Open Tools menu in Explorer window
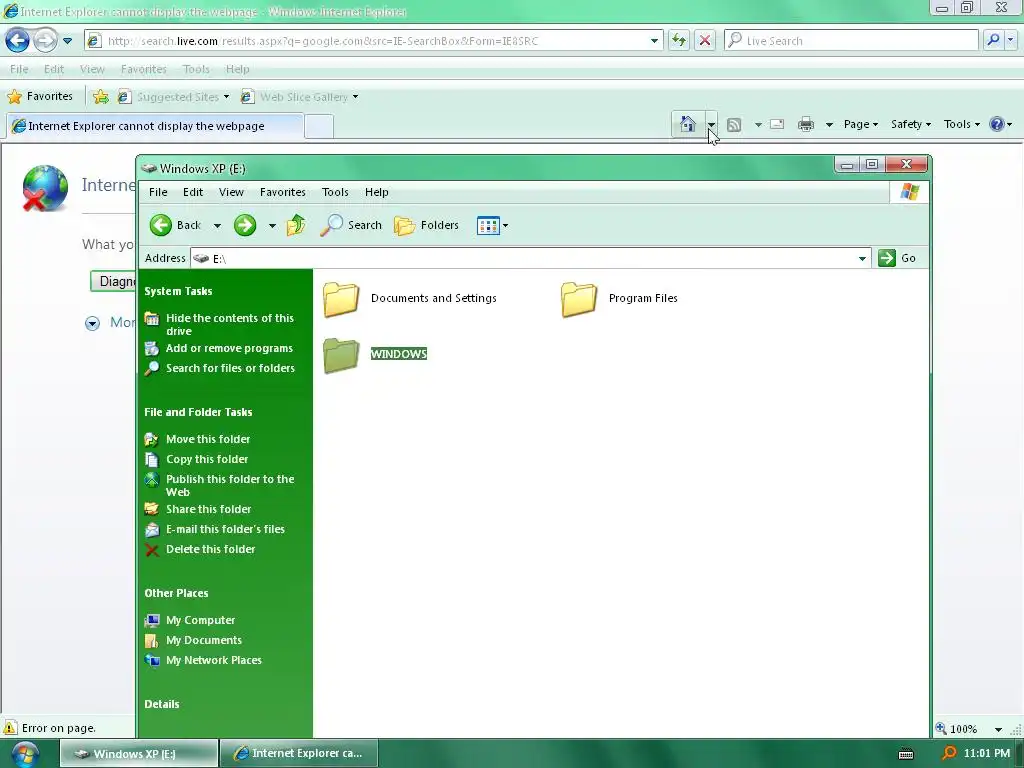The height and width of the screenshot is (768, 1024). click(x=335, y=192)
